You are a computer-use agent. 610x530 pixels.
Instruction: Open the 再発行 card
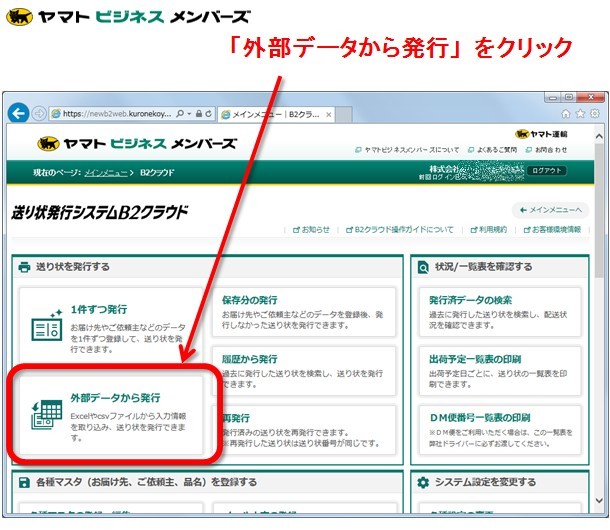pos(304,430)
